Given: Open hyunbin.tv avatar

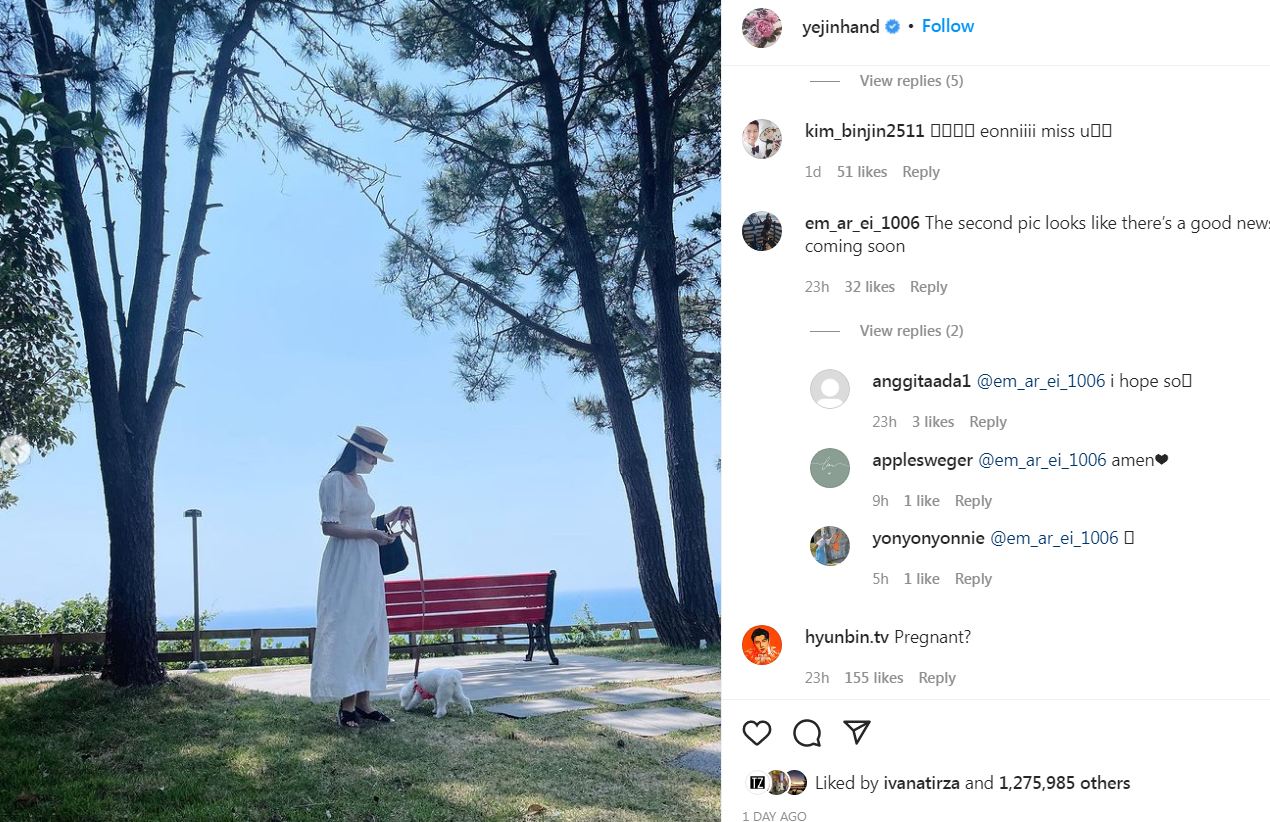Looking at the screenshot, I should [762, 645].
